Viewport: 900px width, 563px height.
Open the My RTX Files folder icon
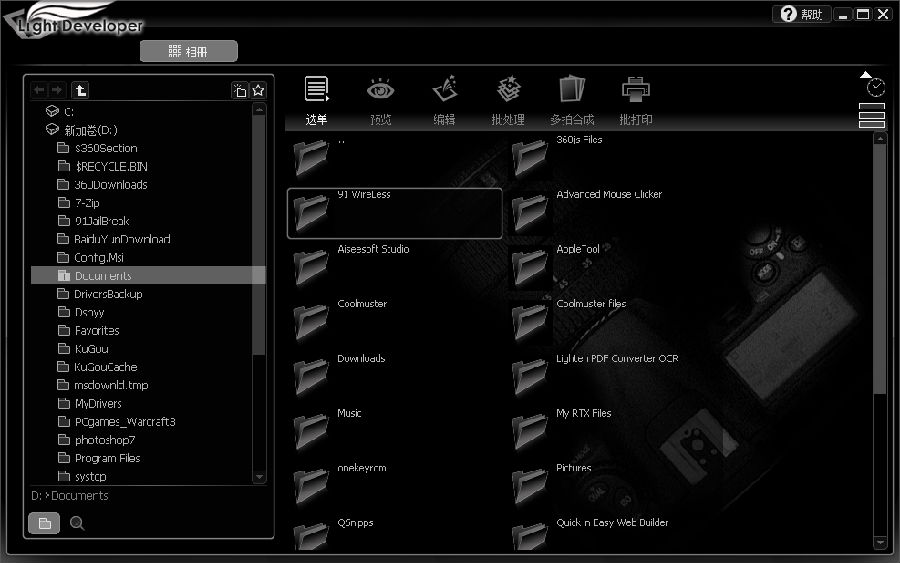[529, 431]
